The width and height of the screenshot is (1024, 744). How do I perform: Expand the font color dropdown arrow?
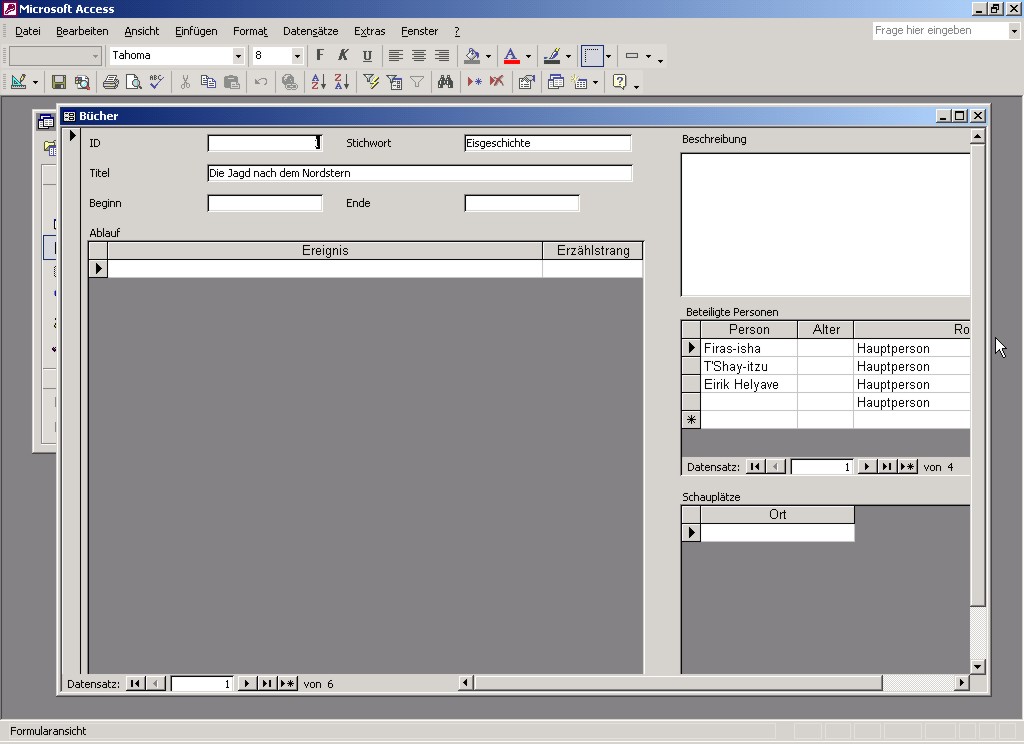coord(528,56)
